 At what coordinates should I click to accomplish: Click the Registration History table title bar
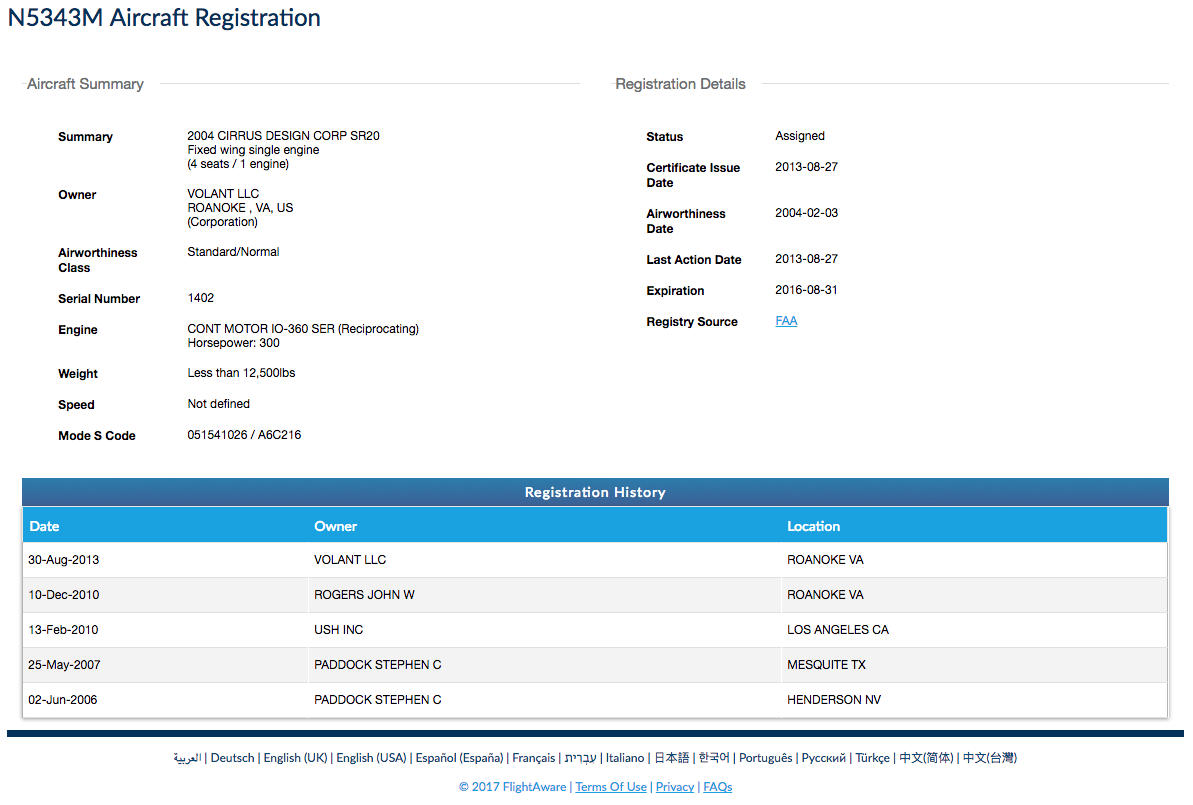click(595, 492)
